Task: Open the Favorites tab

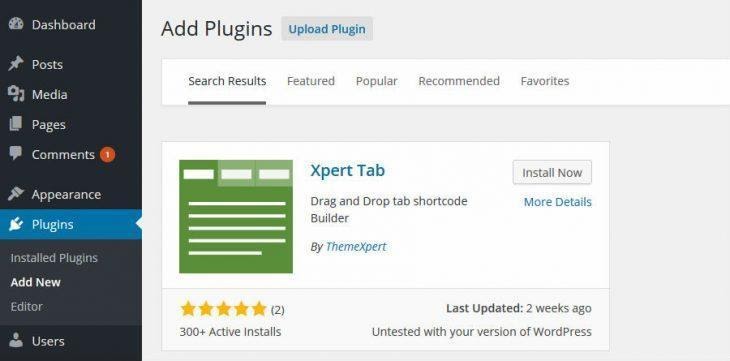Action: (545, 81)
